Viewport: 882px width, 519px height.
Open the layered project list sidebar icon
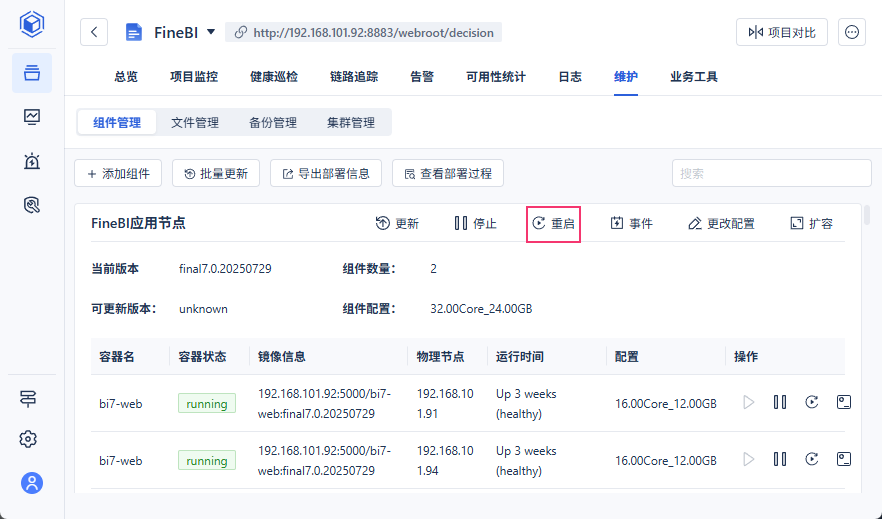pos(32,73)
